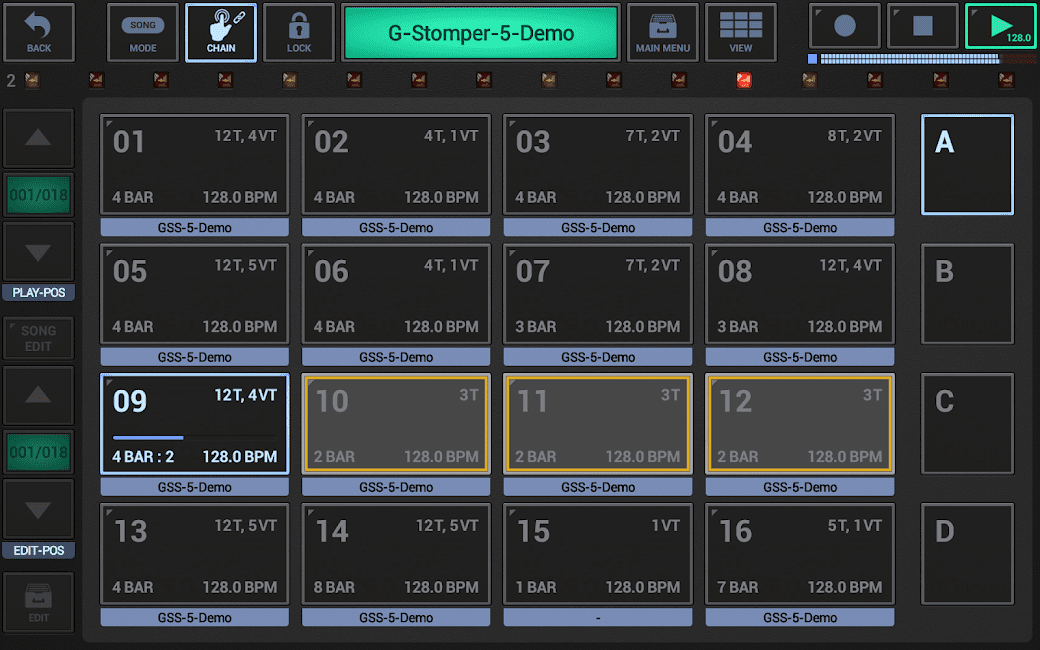Screen dimensions: 1040x650
Task: Select pattern pad 05
Action: 194,294
